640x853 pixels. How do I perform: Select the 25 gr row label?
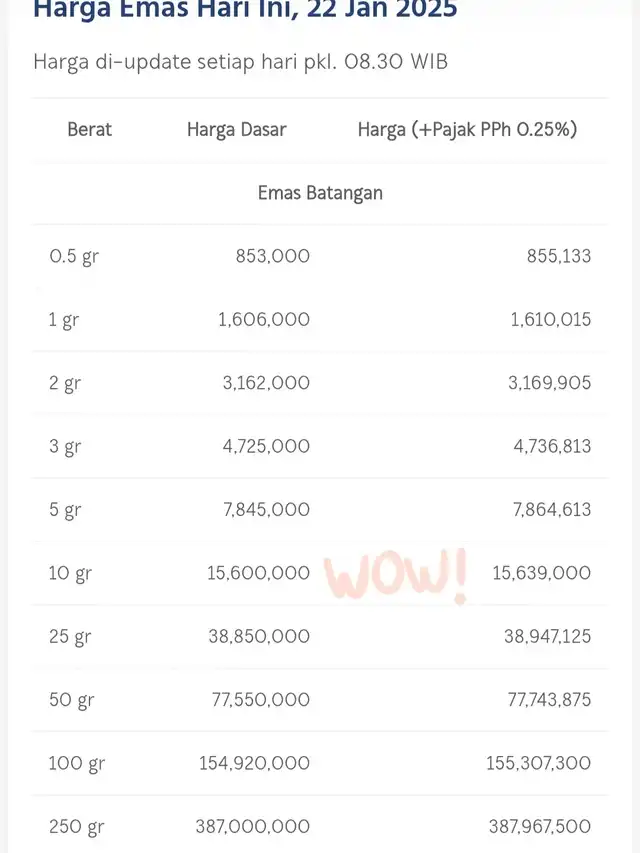click(x=70, y=636)
